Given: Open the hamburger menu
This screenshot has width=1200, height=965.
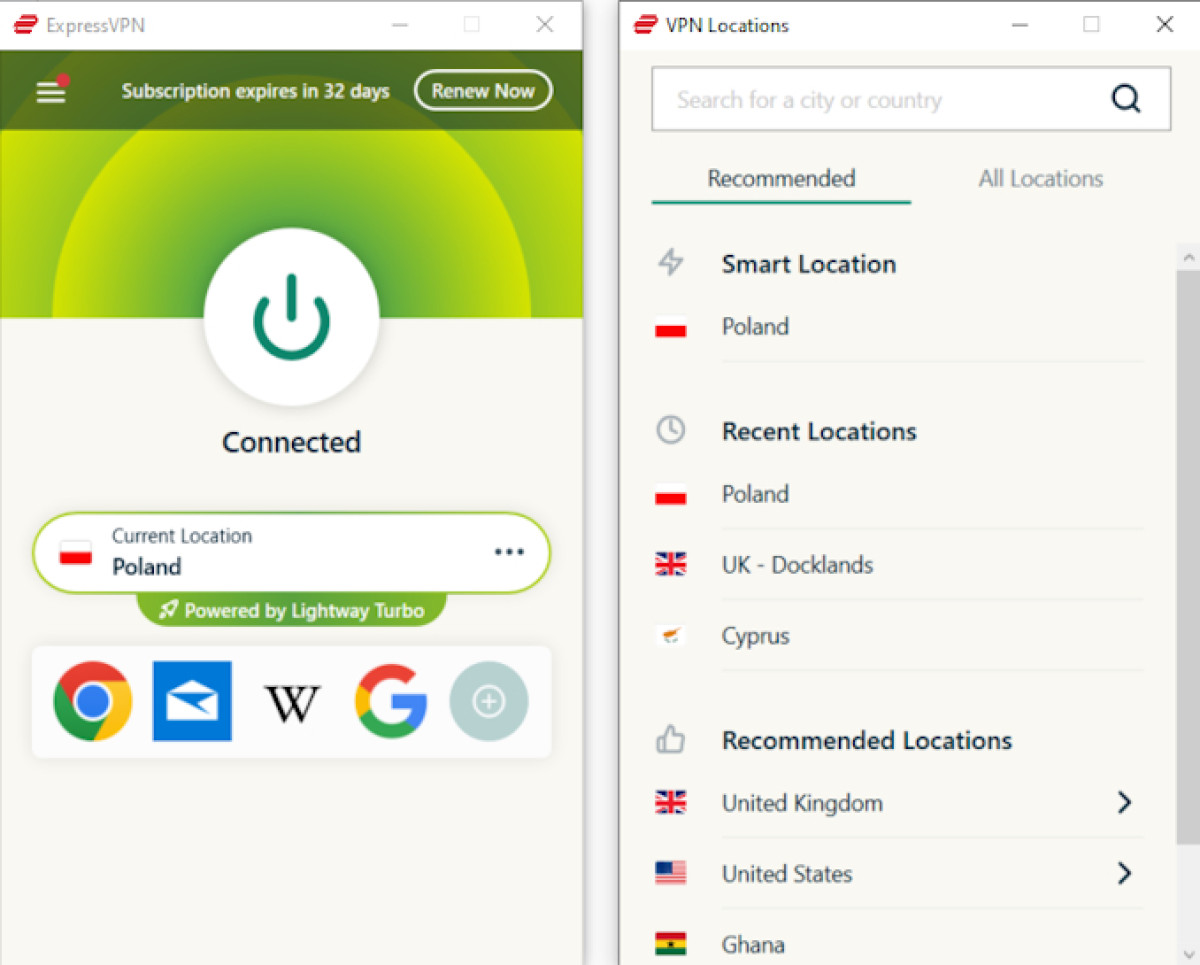Looking at the screenshot, I should point(51,92).
